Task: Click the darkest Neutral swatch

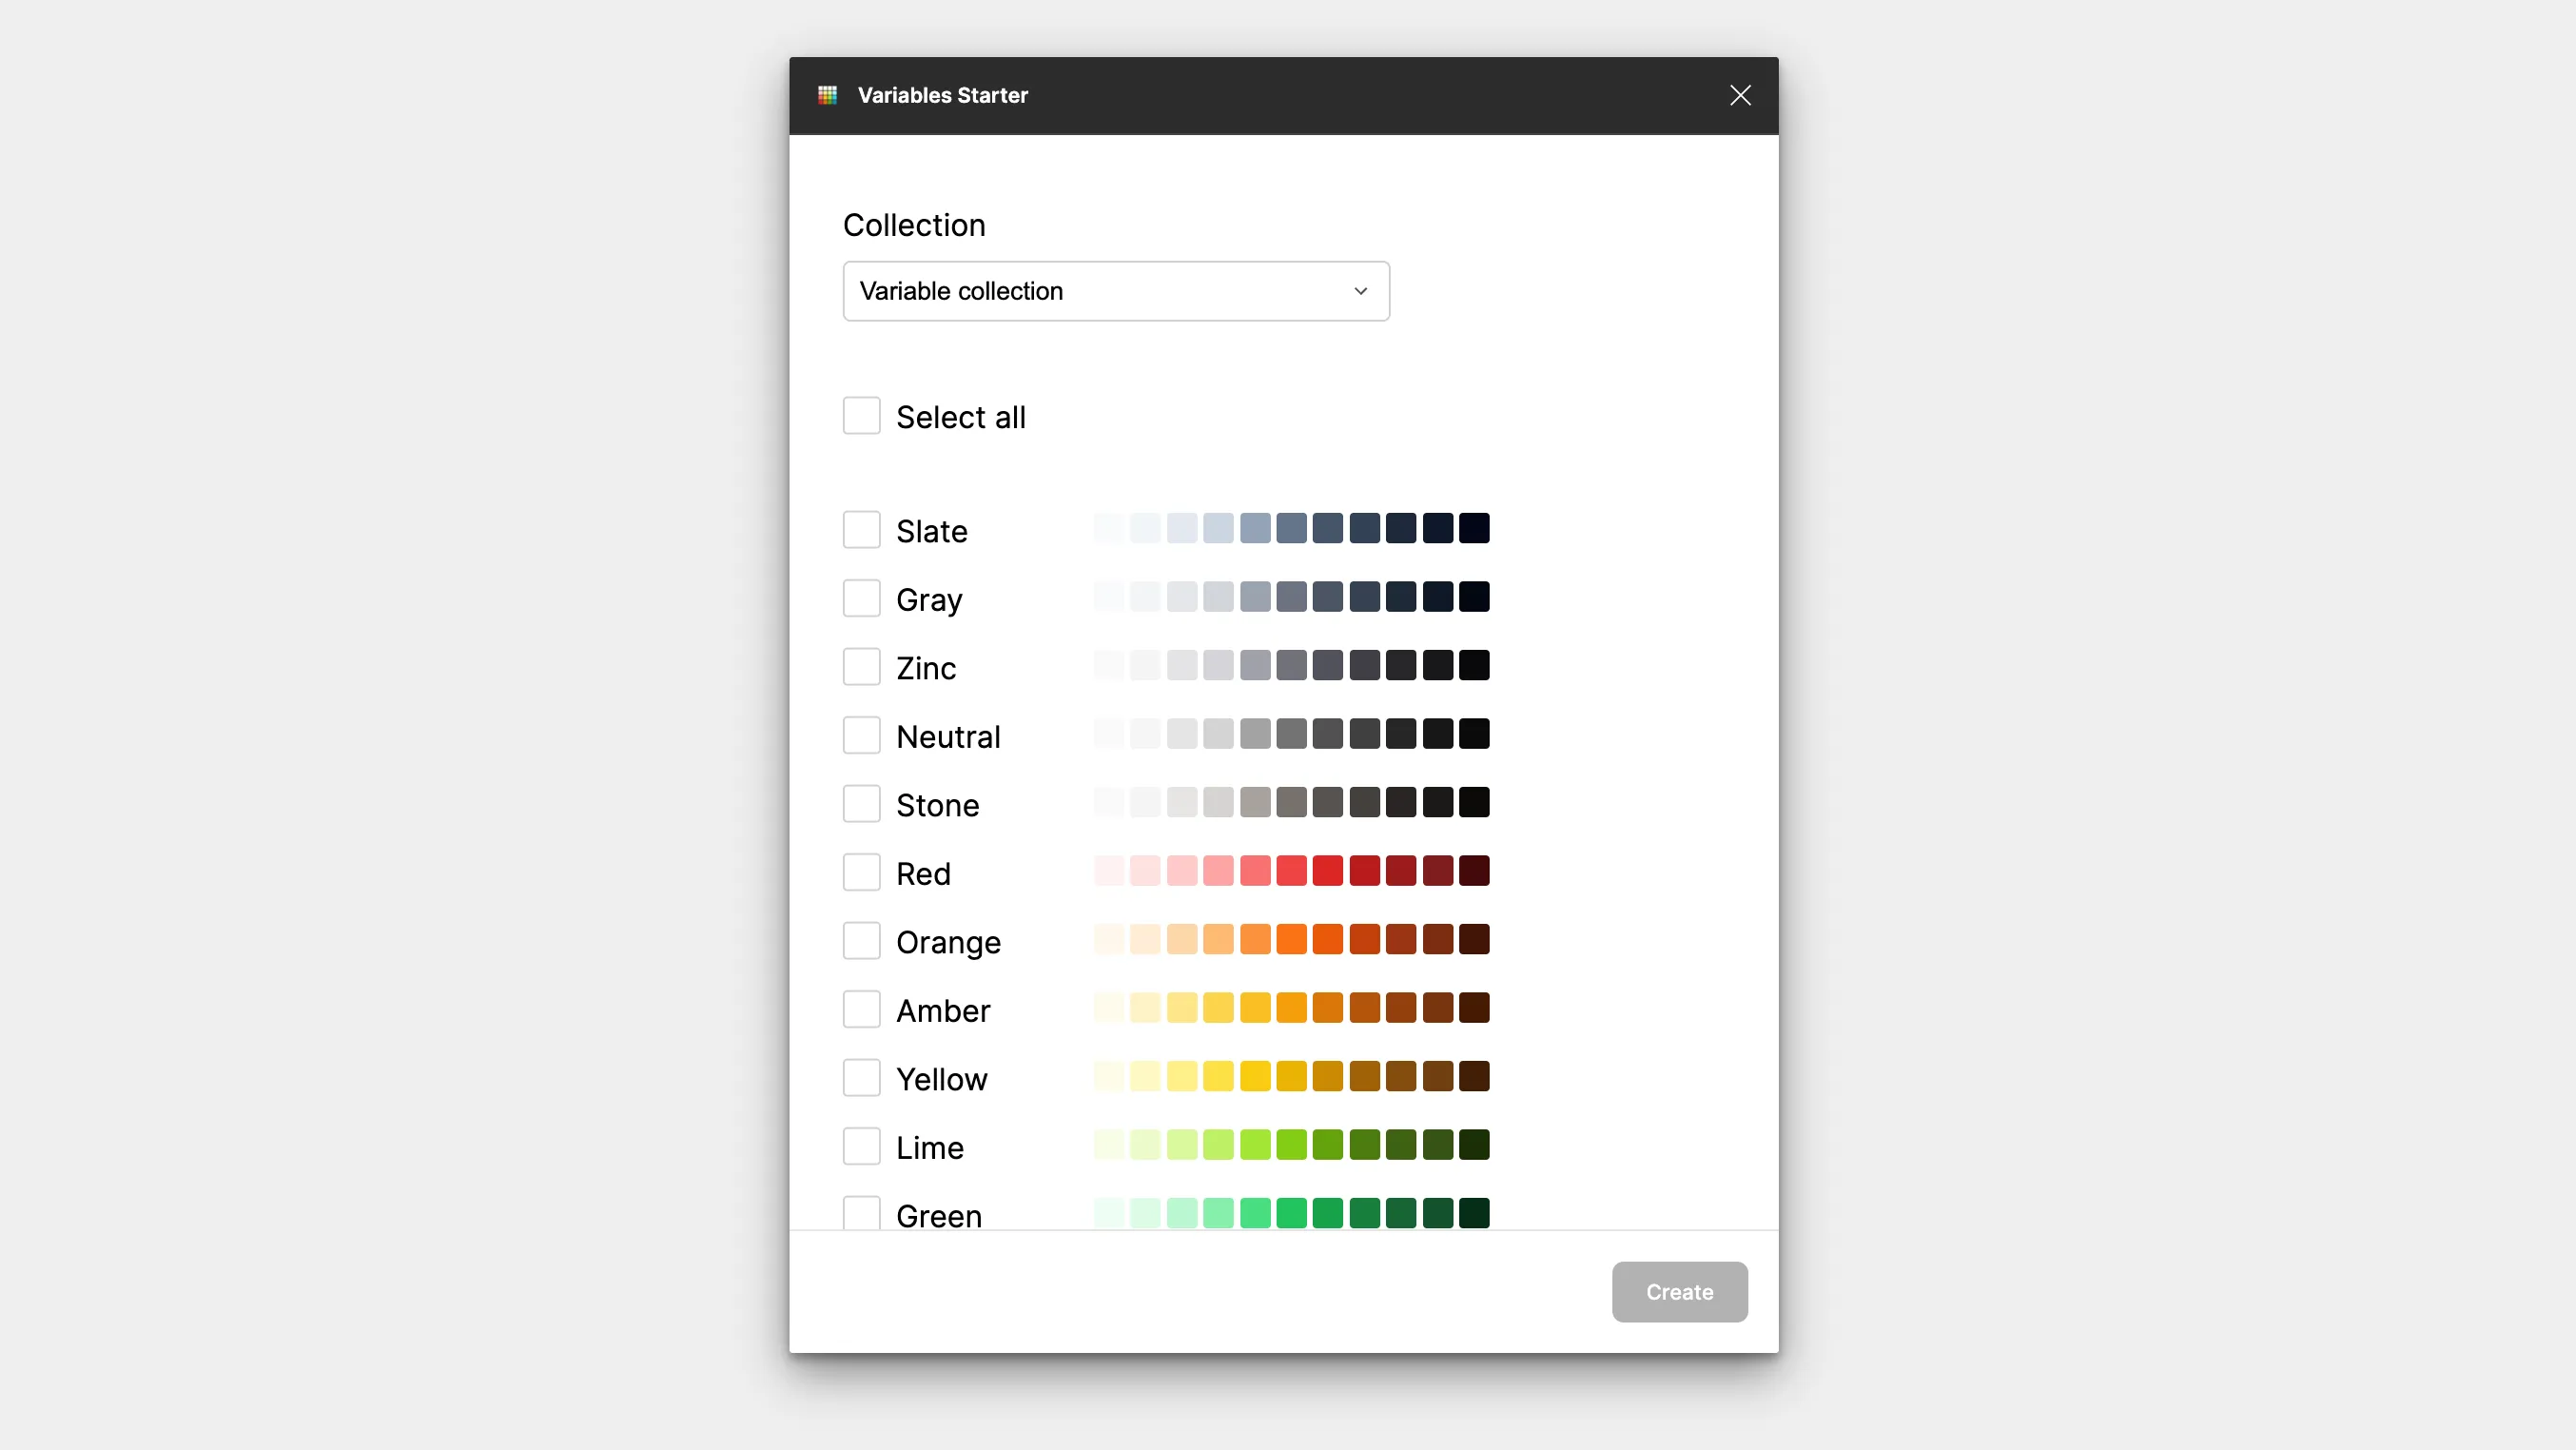Action: tap(1474, 734)
